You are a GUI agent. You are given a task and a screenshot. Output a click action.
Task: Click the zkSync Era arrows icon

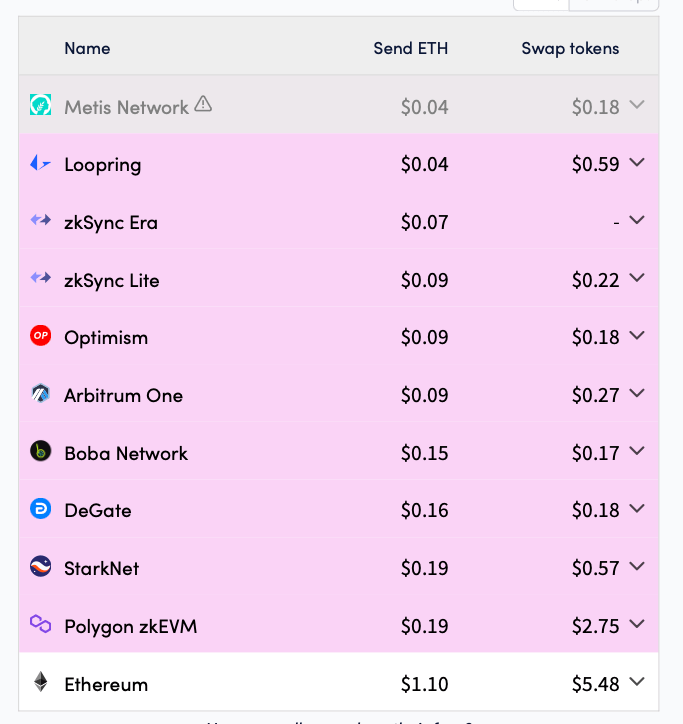pos(41,220)
